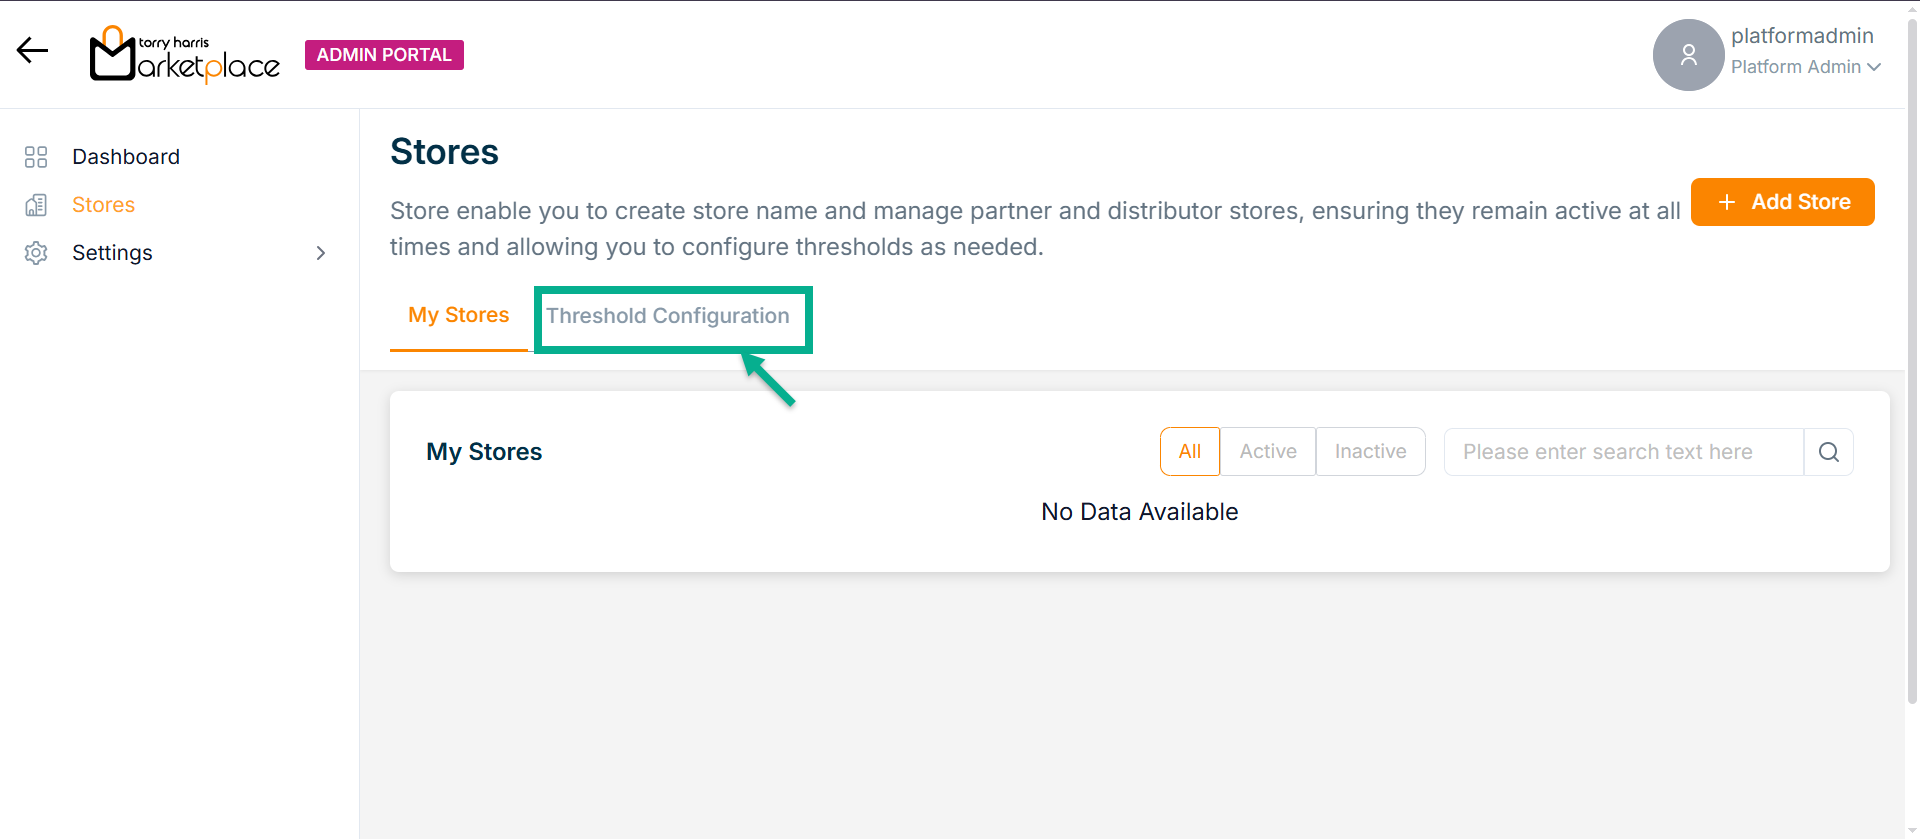Click the Settings gear icon in sidebar
The width and height of the screenshot is (1920, 839).
pyautogui.click(x=36, y=253)
